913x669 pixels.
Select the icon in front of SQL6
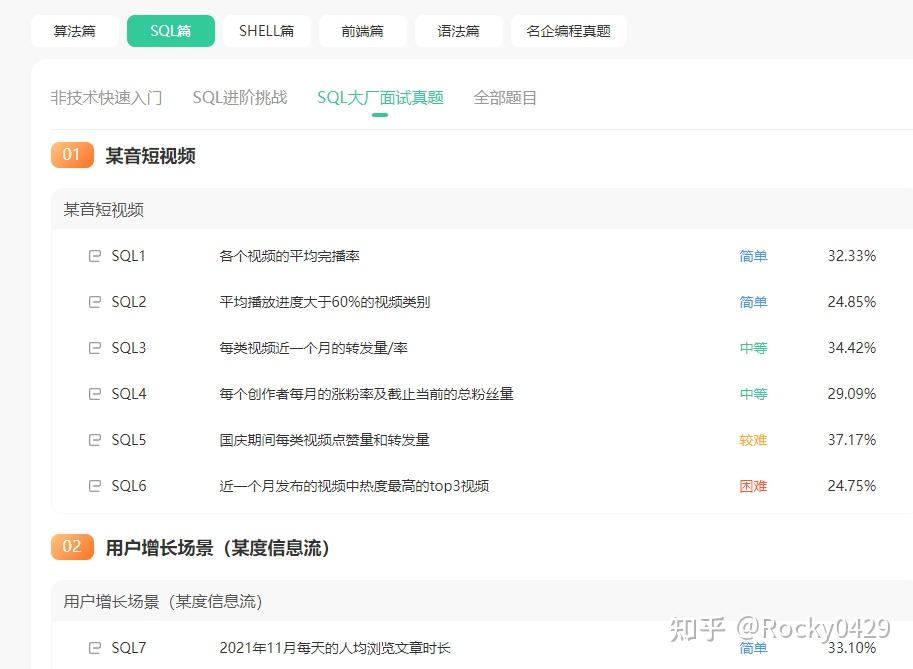click(x=94, y=486)
